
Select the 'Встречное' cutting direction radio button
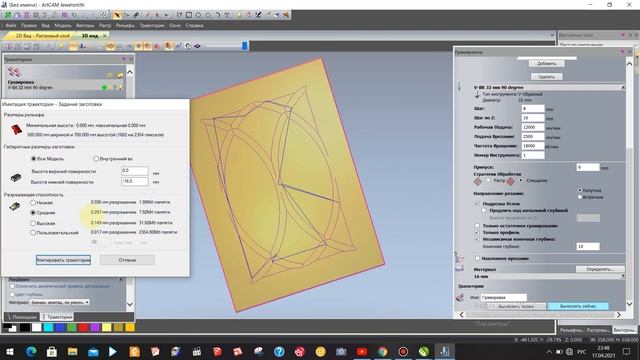[580, 197]
